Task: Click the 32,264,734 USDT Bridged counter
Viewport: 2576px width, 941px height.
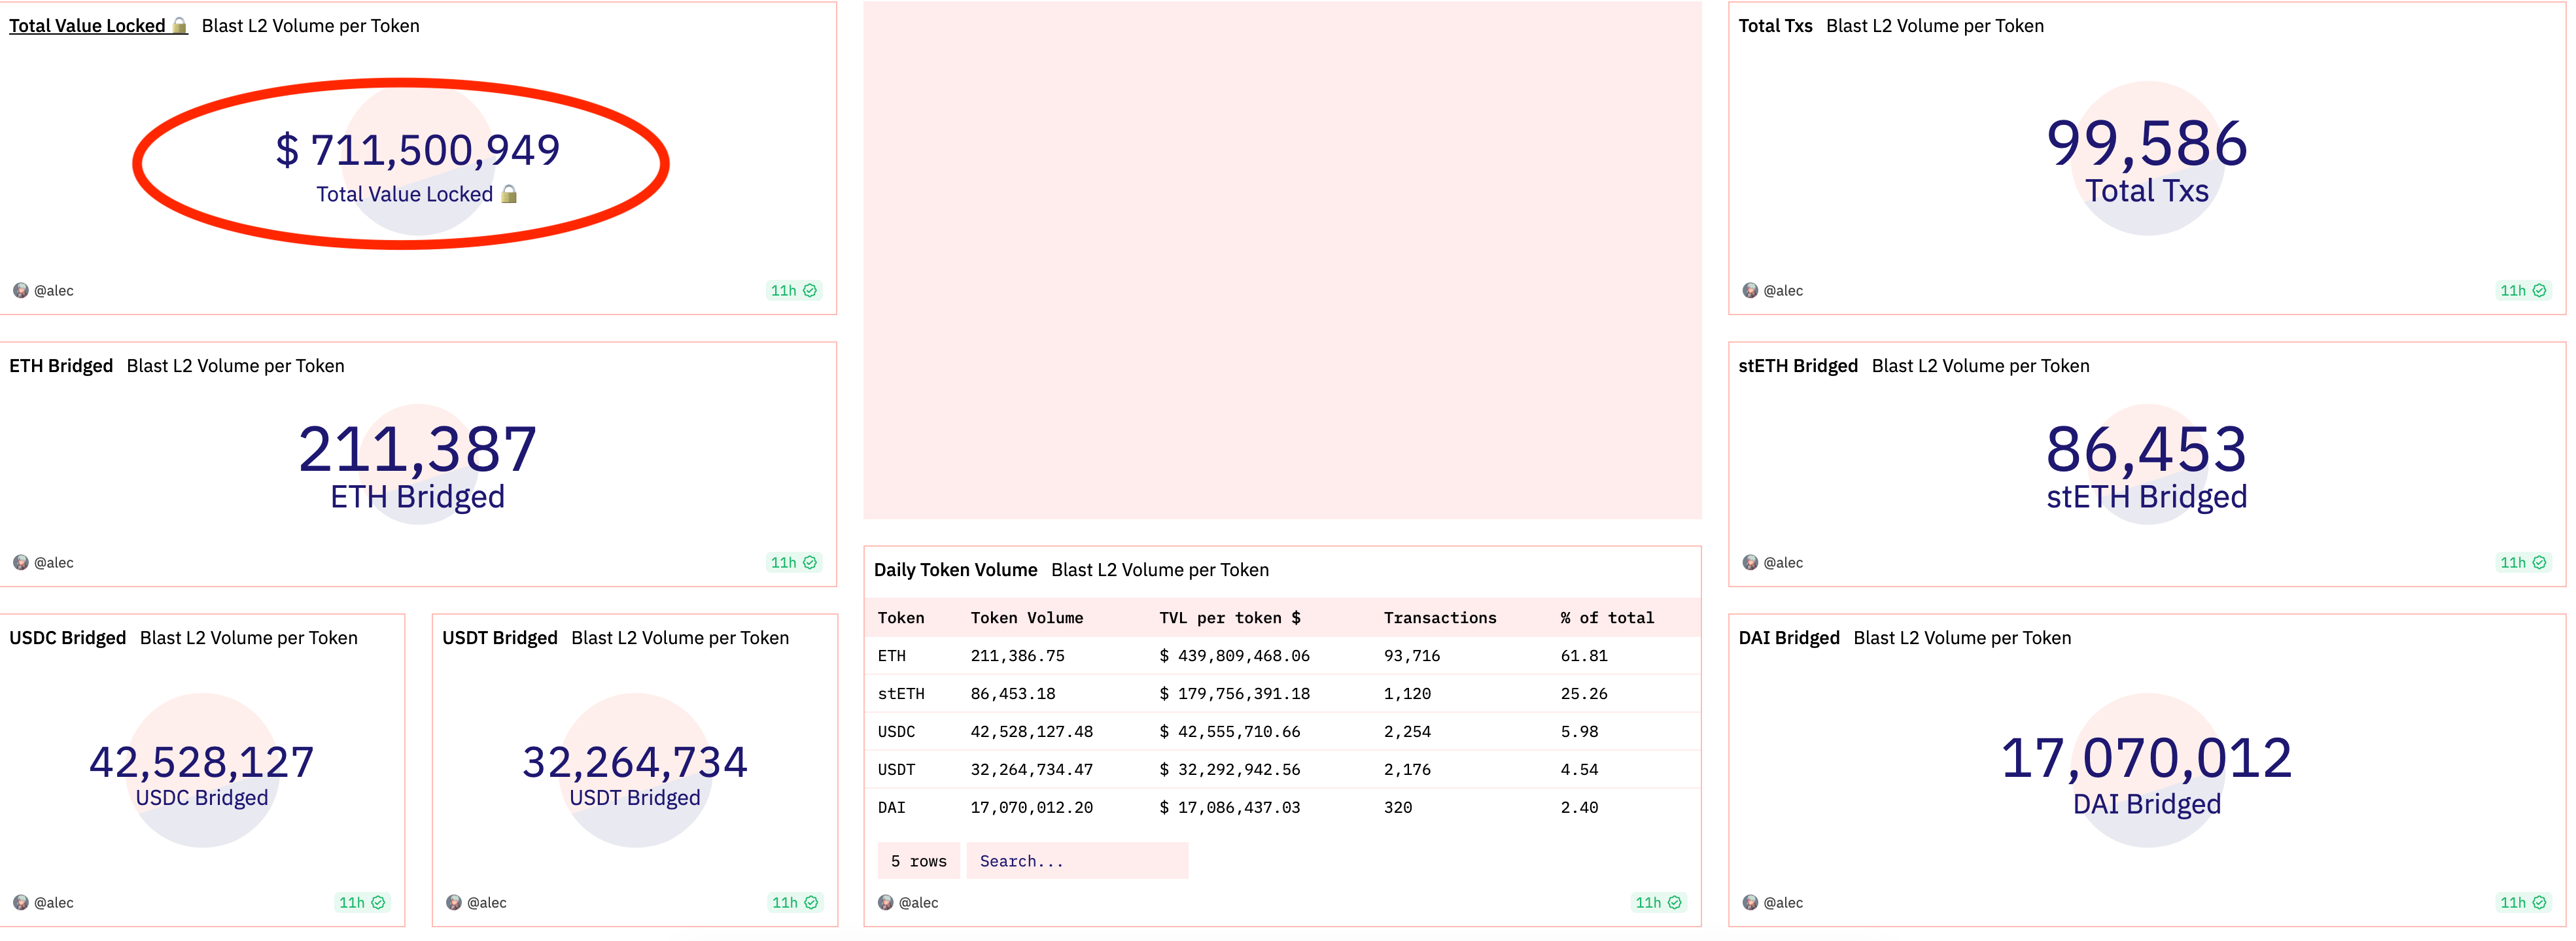Action: click(635, 762)
